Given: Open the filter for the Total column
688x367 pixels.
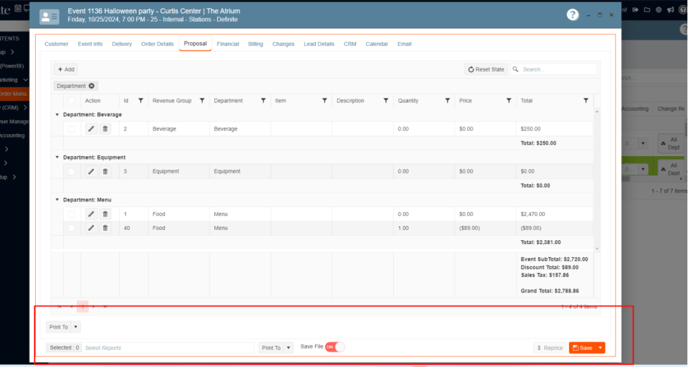Looking at the screenshot, I should [586, 101].
